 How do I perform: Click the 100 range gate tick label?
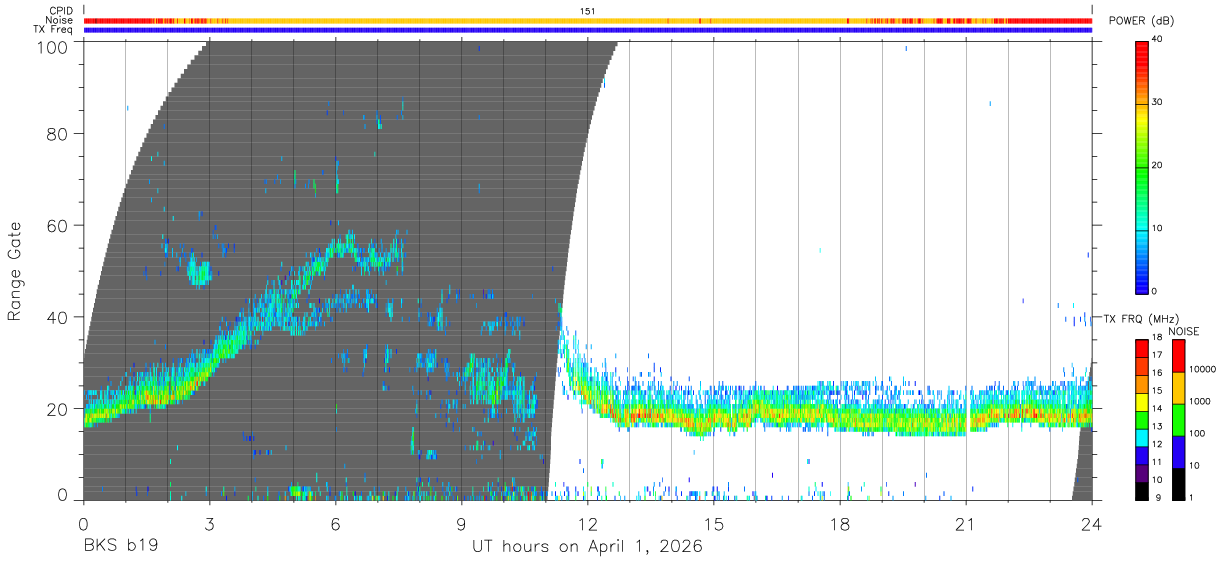[53, 47]
